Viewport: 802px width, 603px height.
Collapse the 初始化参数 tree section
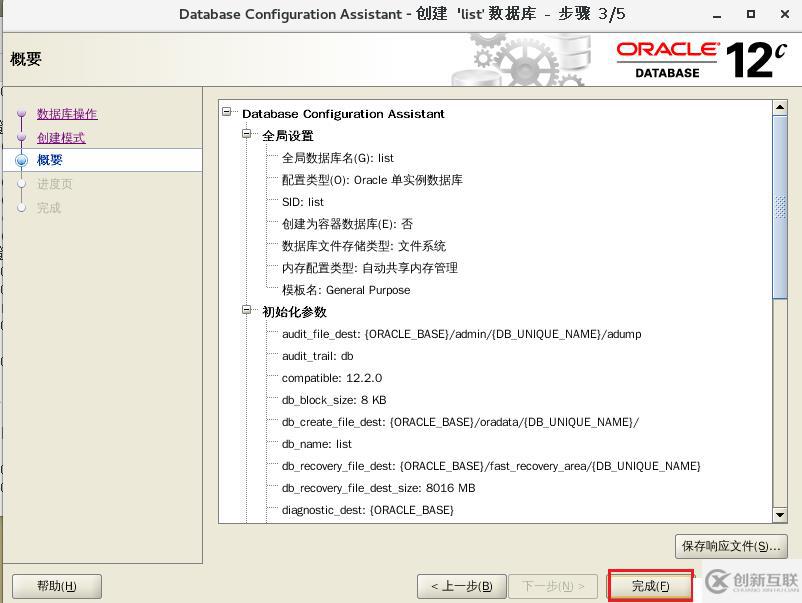(247, 310)
